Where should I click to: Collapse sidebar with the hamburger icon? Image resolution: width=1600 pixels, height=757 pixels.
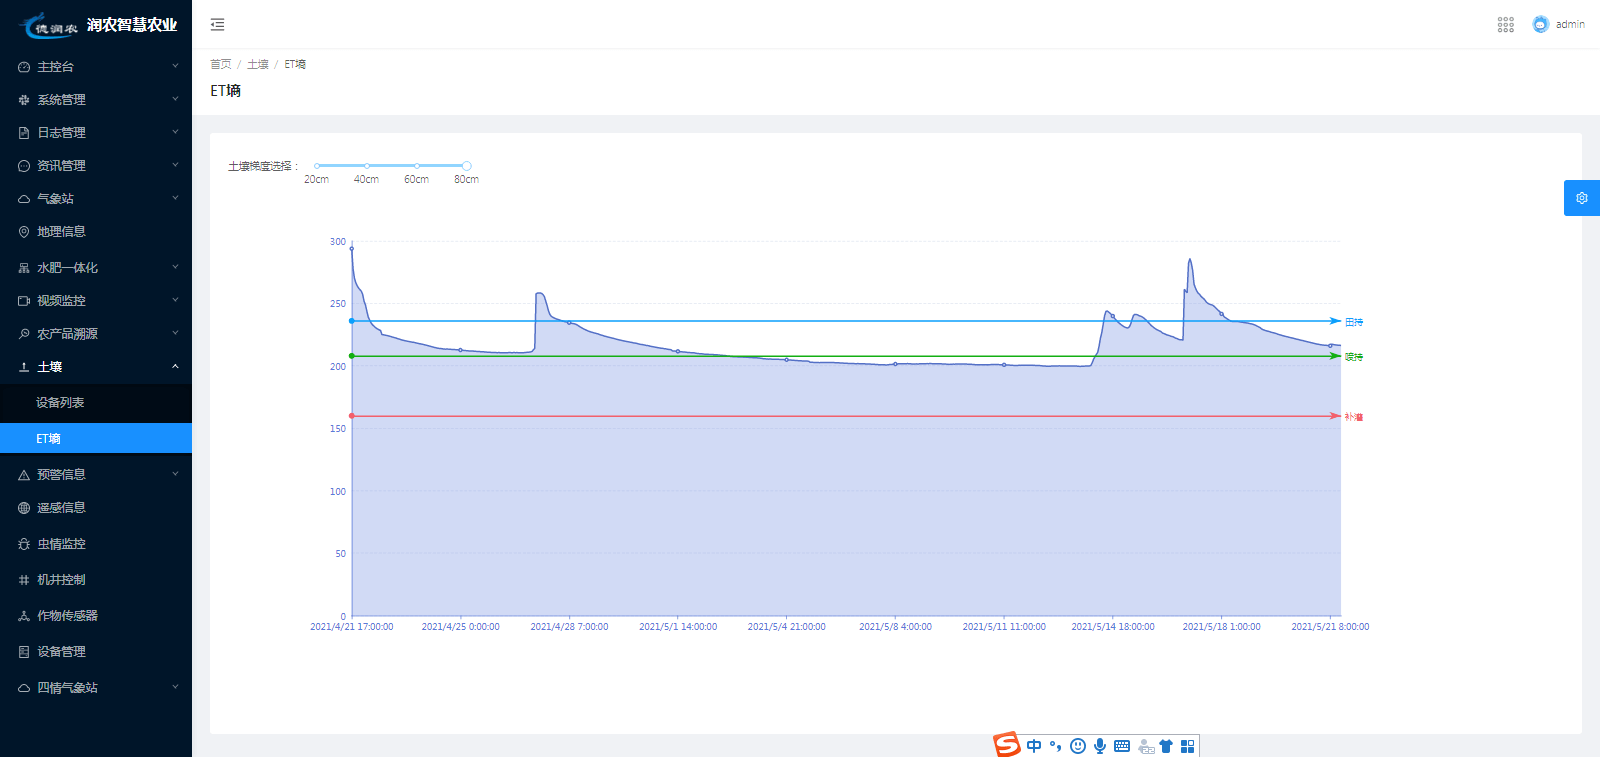[217, 25]
